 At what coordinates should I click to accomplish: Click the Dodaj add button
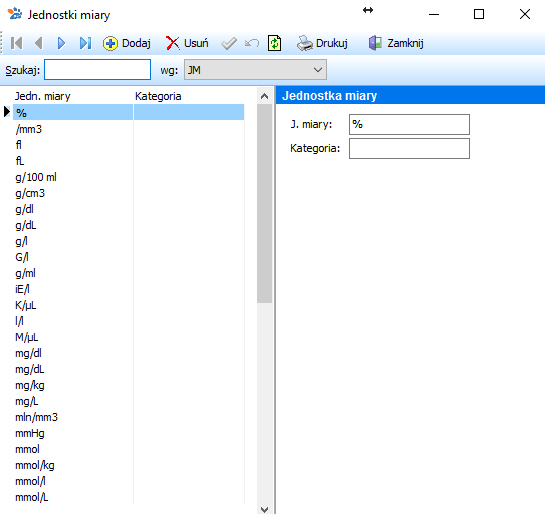pos(127,43)
